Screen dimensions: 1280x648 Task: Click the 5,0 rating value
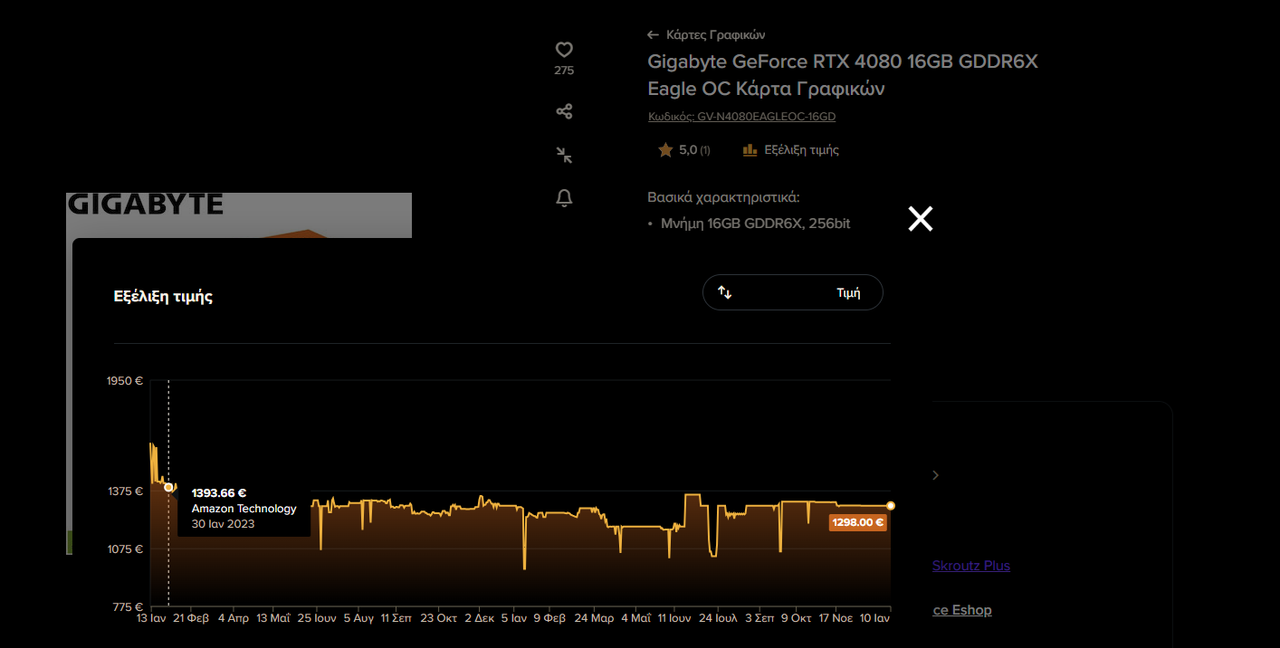687,150
